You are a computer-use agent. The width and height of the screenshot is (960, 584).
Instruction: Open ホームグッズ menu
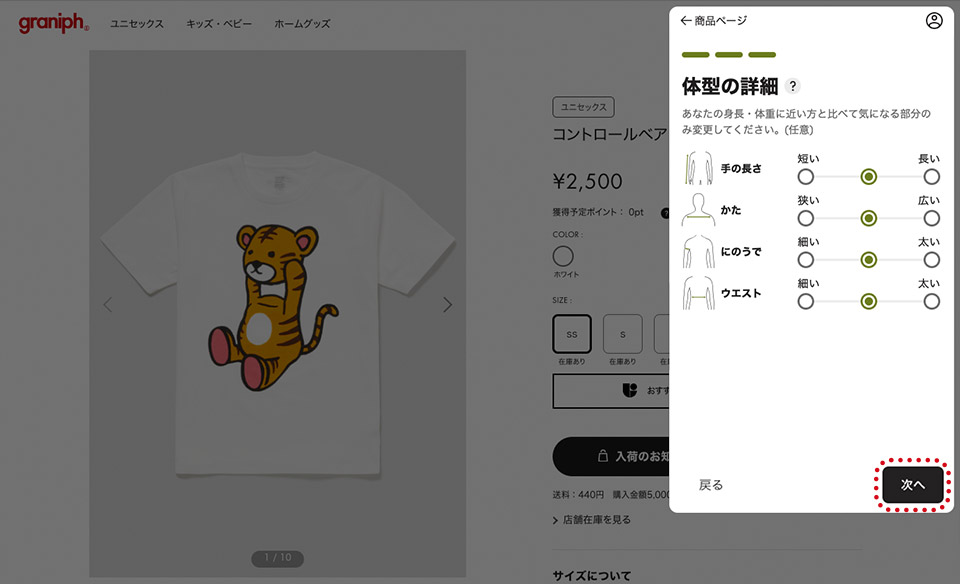click(x=302, y=24)
